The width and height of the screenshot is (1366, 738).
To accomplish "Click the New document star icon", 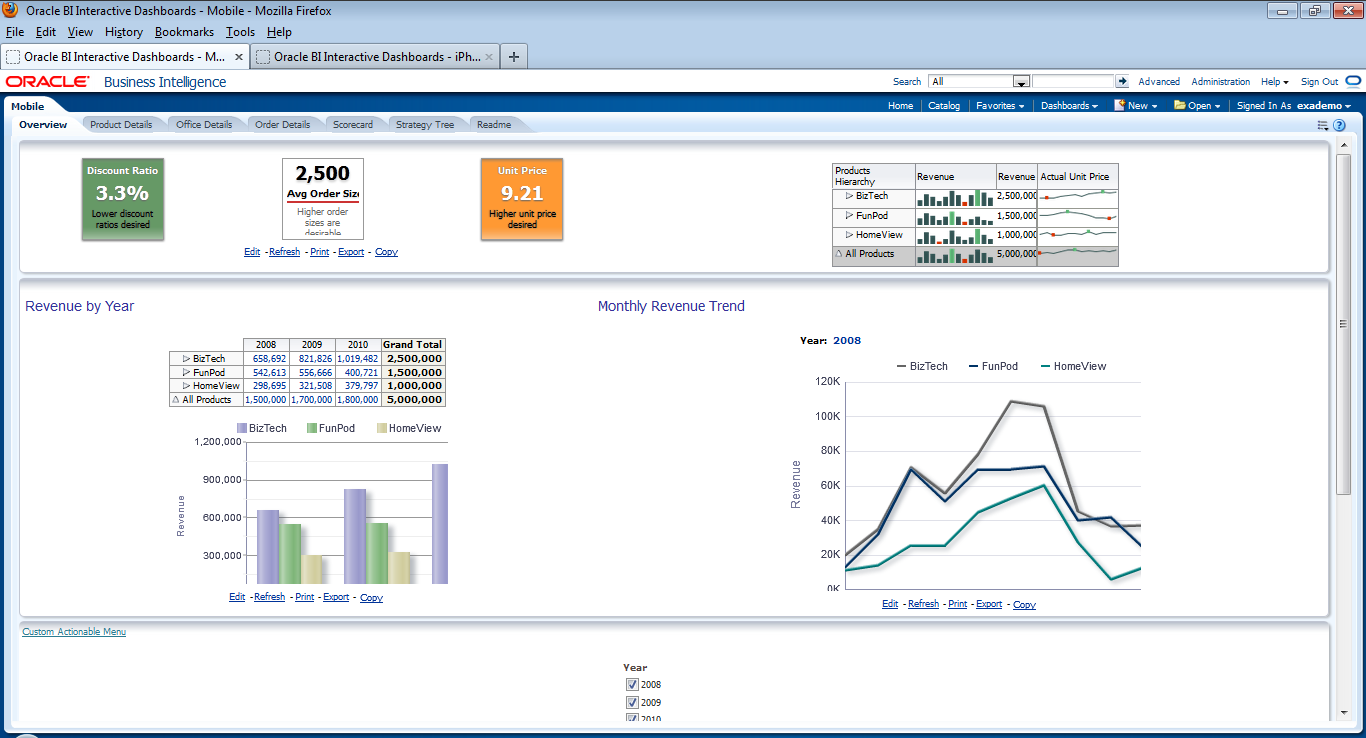I will coord(1121,105).
